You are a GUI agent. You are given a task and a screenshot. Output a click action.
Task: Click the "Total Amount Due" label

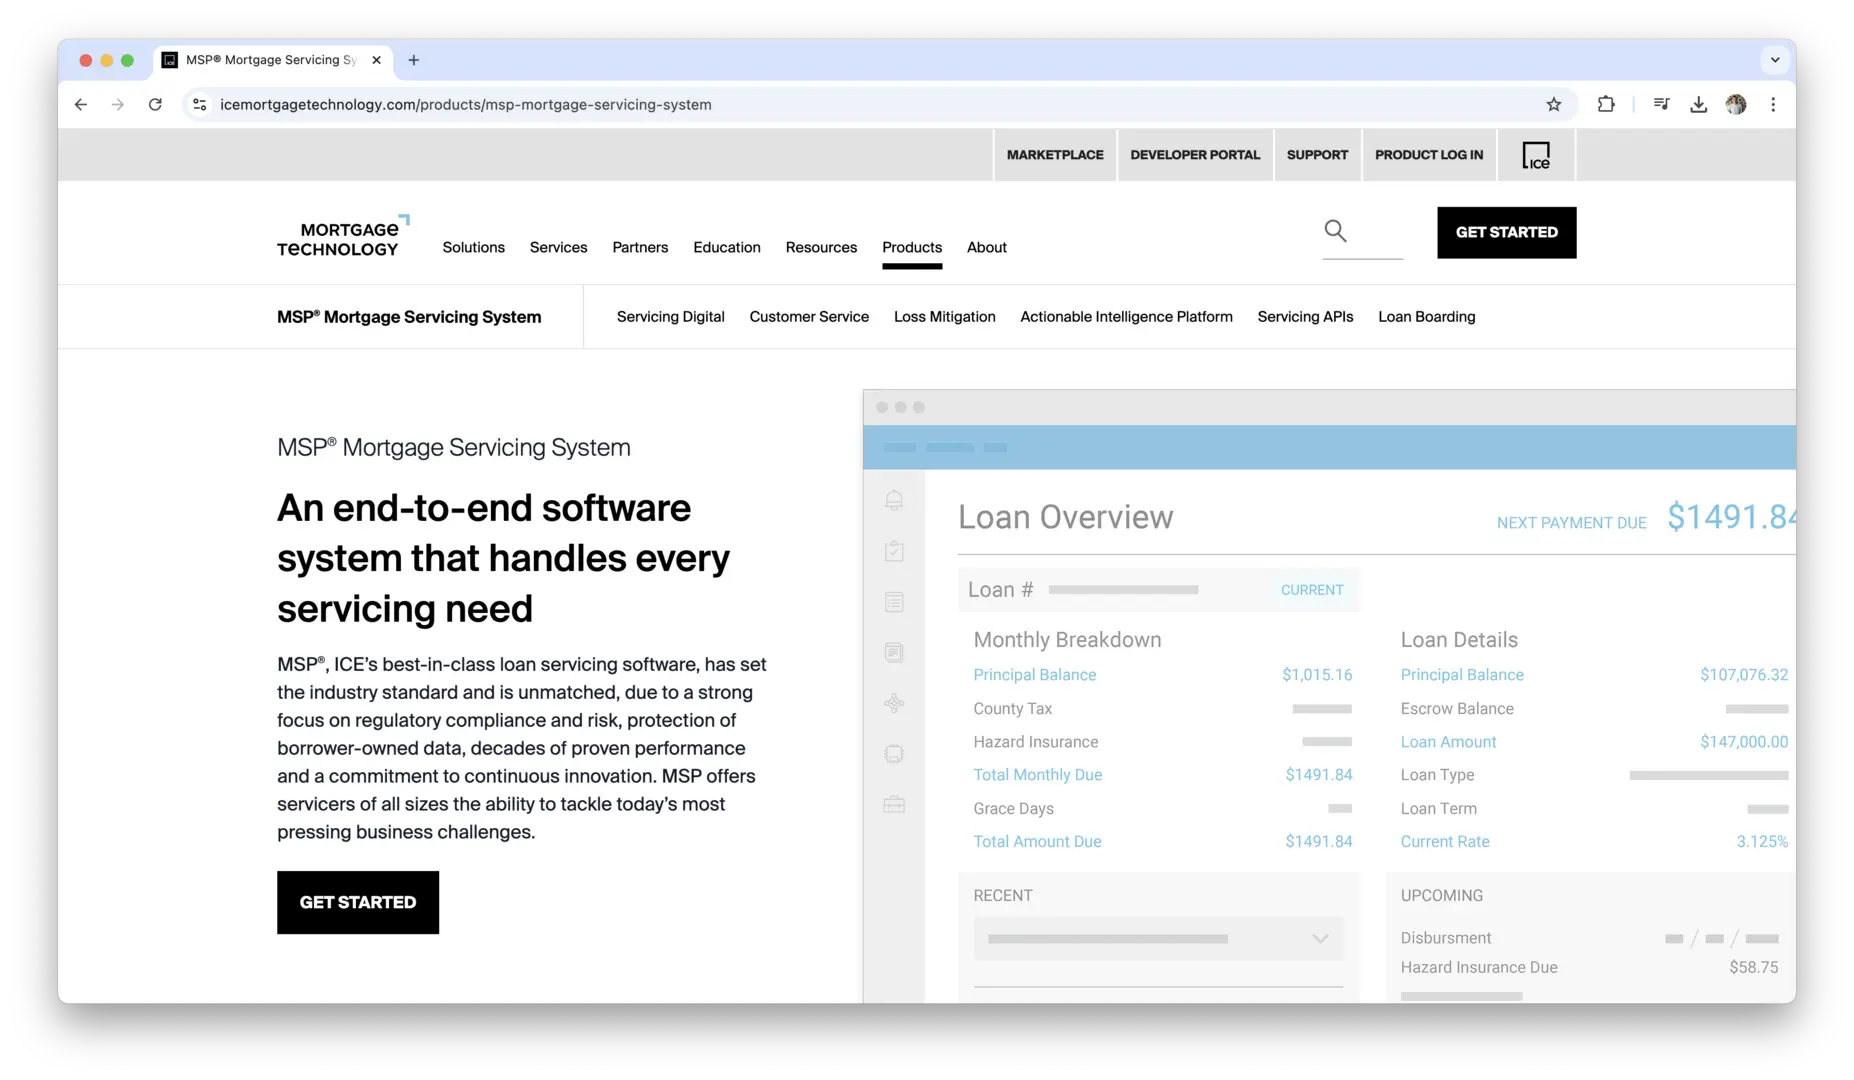click(1037, 842)
